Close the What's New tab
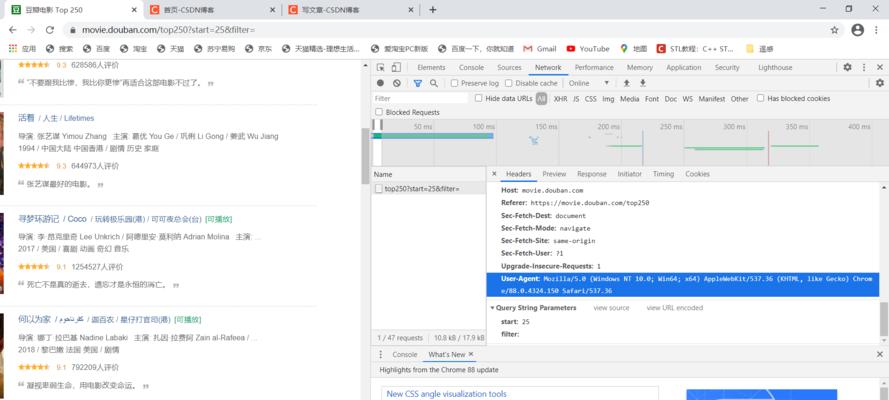Screen dimensions: 889x400 click(x=471, y=354)
